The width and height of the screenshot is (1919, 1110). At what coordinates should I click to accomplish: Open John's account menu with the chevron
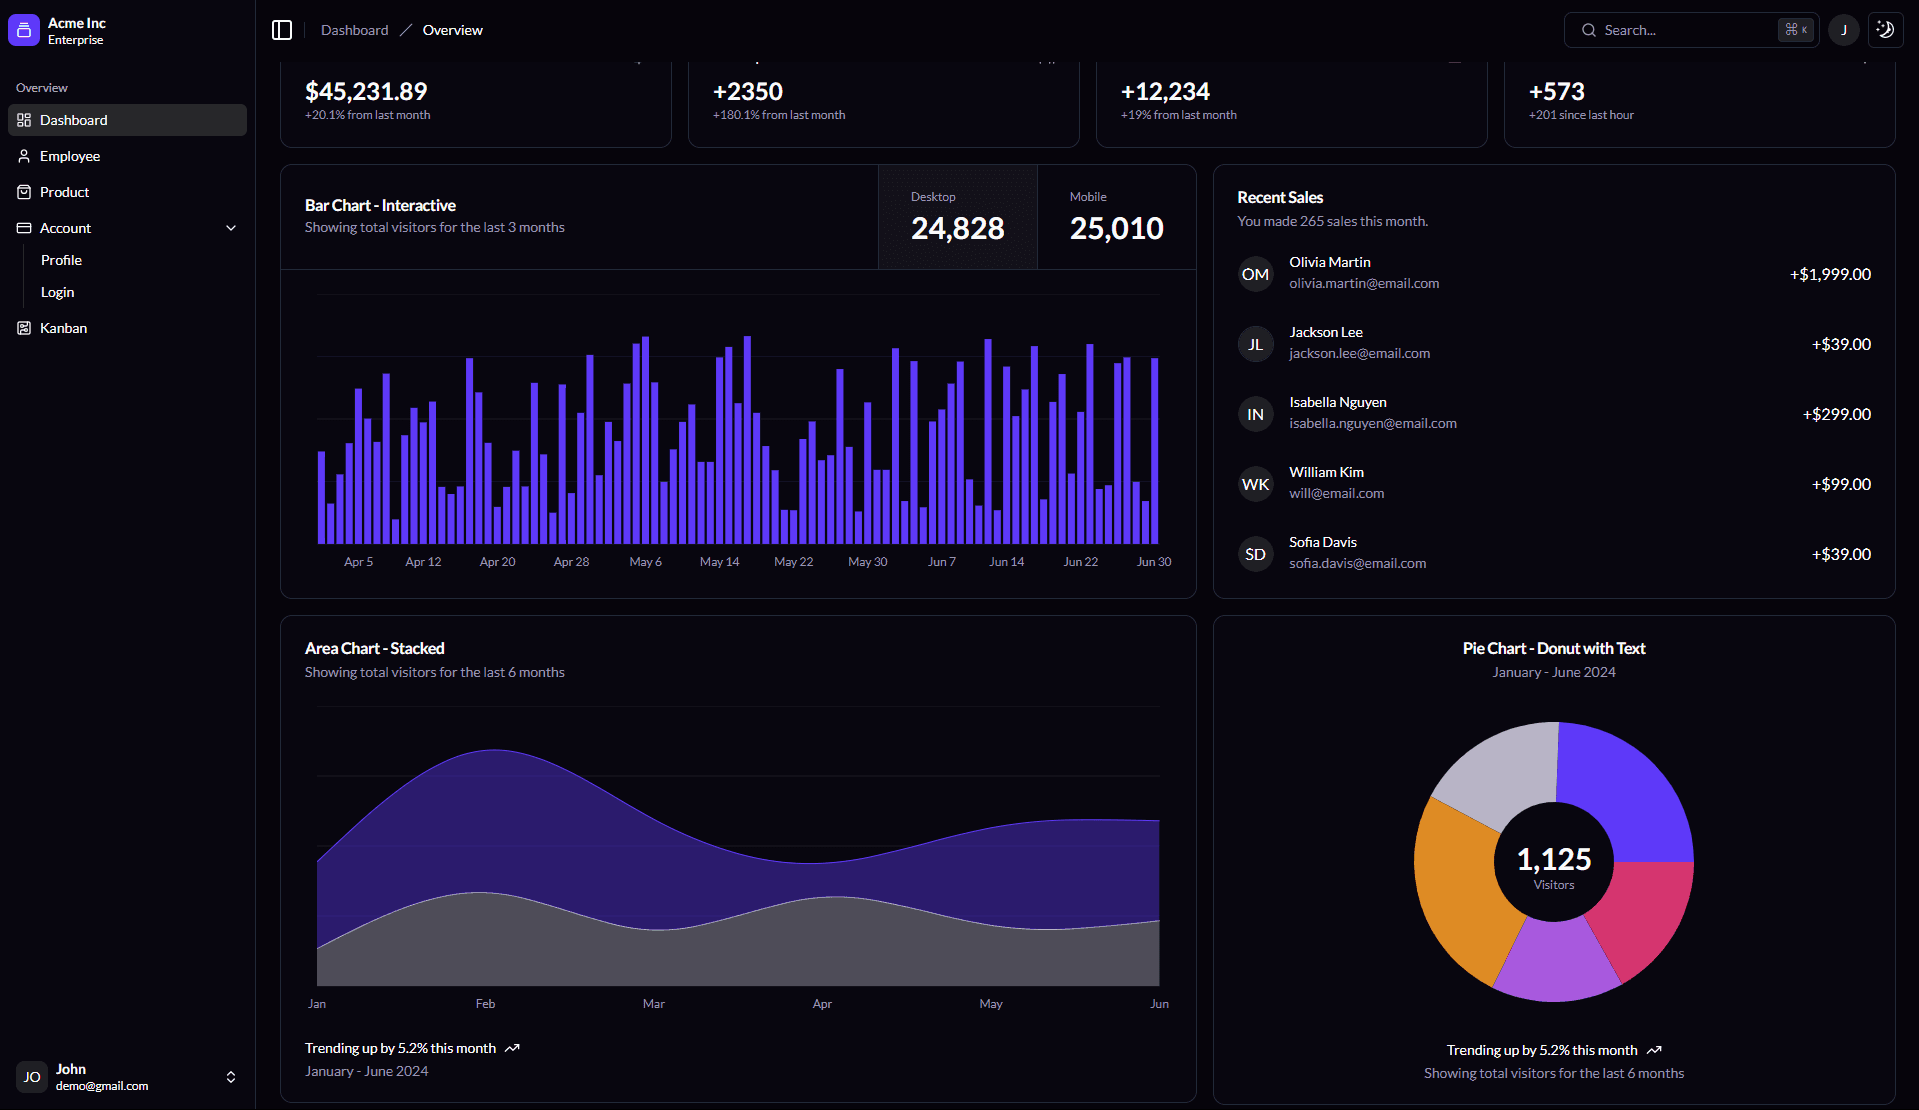230,1077
